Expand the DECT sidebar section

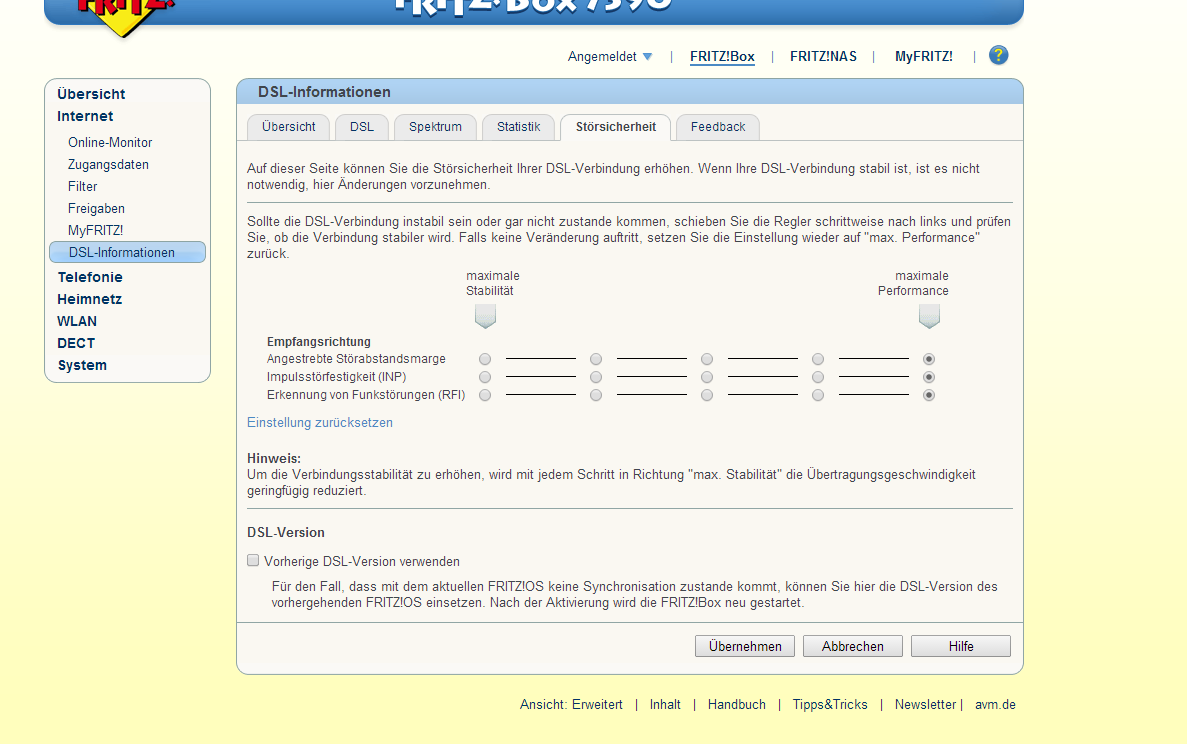pos(76,343)
